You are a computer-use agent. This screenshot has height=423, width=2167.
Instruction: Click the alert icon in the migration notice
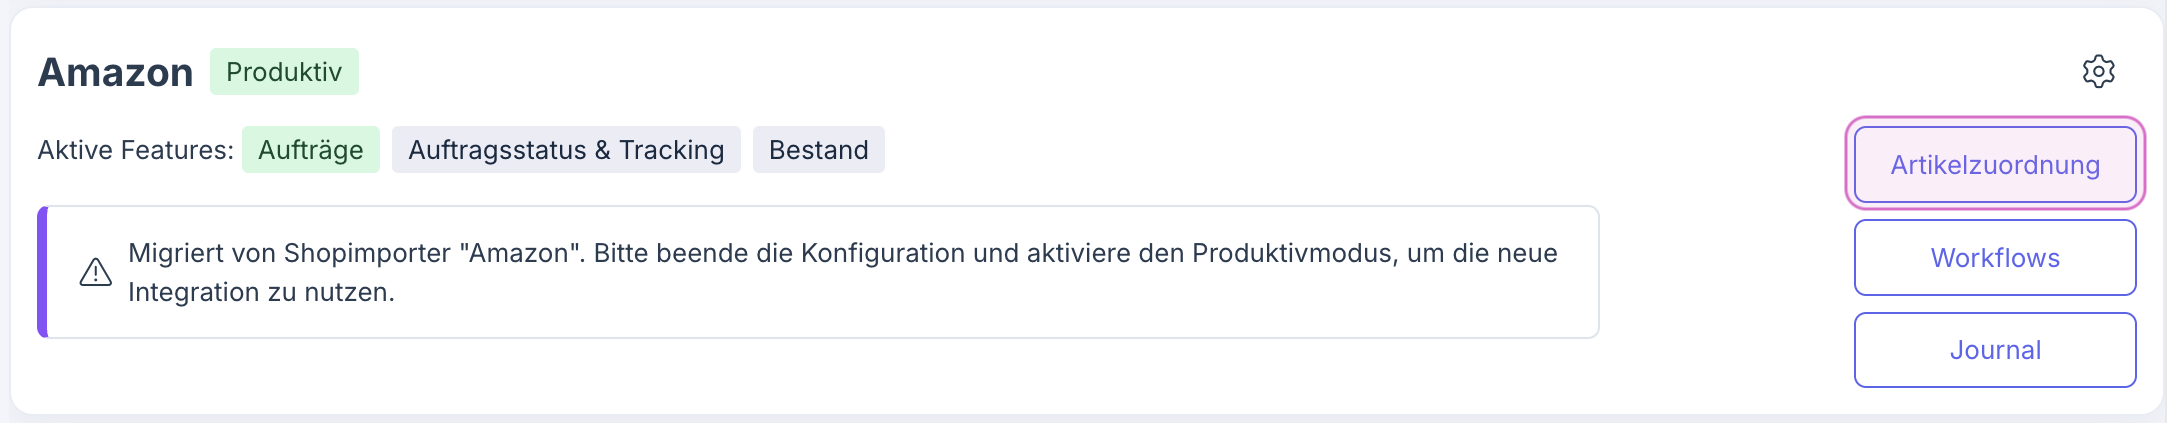[x=96, y=272]
